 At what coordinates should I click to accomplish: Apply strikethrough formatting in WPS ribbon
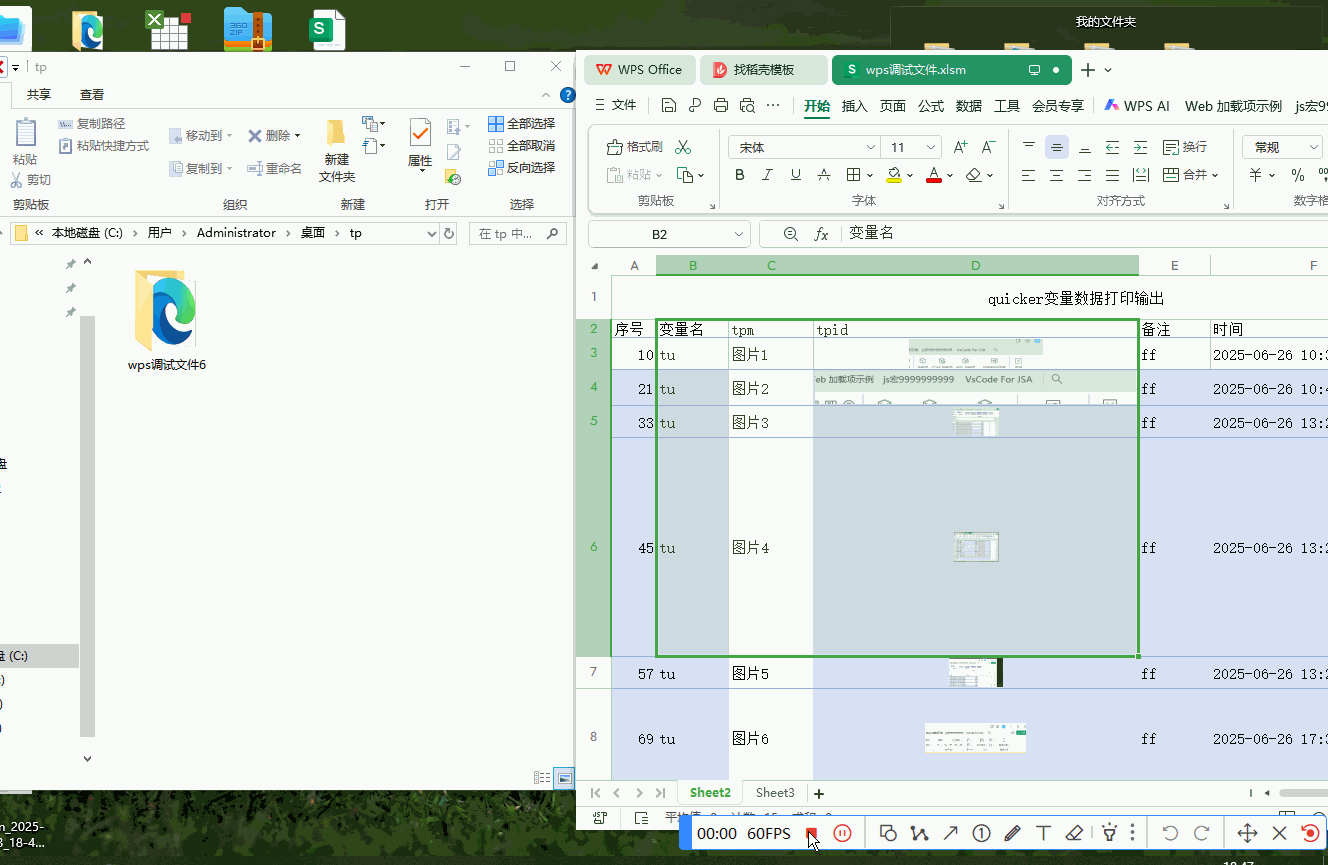(x=824, y=175)
